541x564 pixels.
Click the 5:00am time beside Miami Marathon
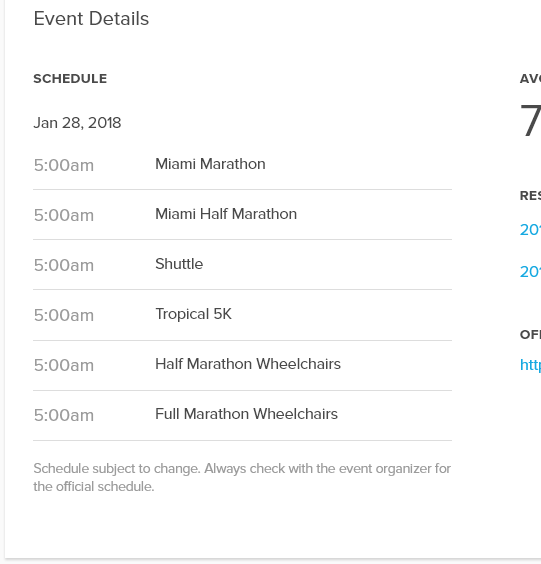(x=64, y=165)
